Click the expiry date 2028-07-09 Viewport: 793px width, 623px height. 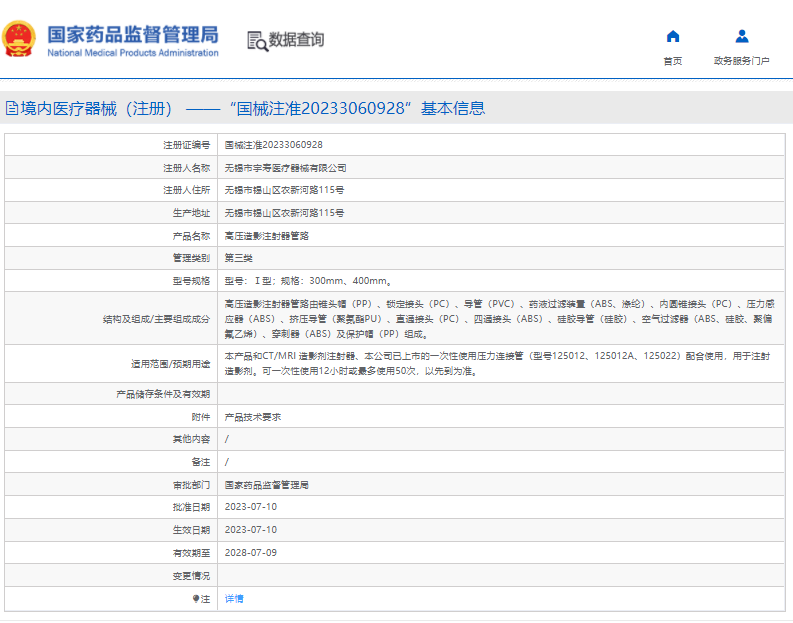pos(251,553)
